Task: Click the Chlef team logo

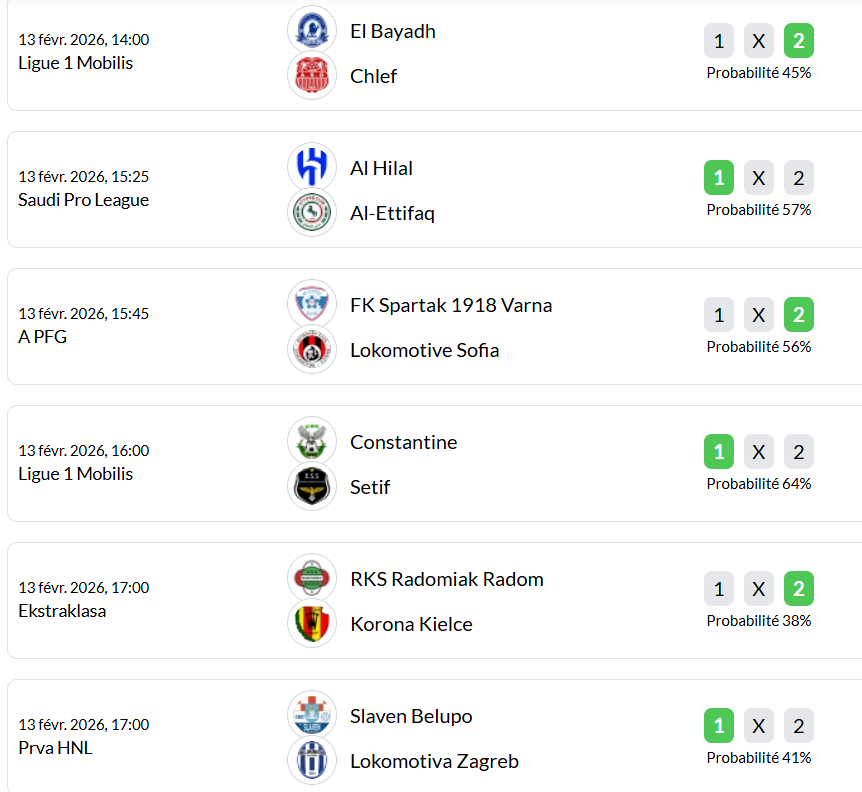Action: [312, 76]
